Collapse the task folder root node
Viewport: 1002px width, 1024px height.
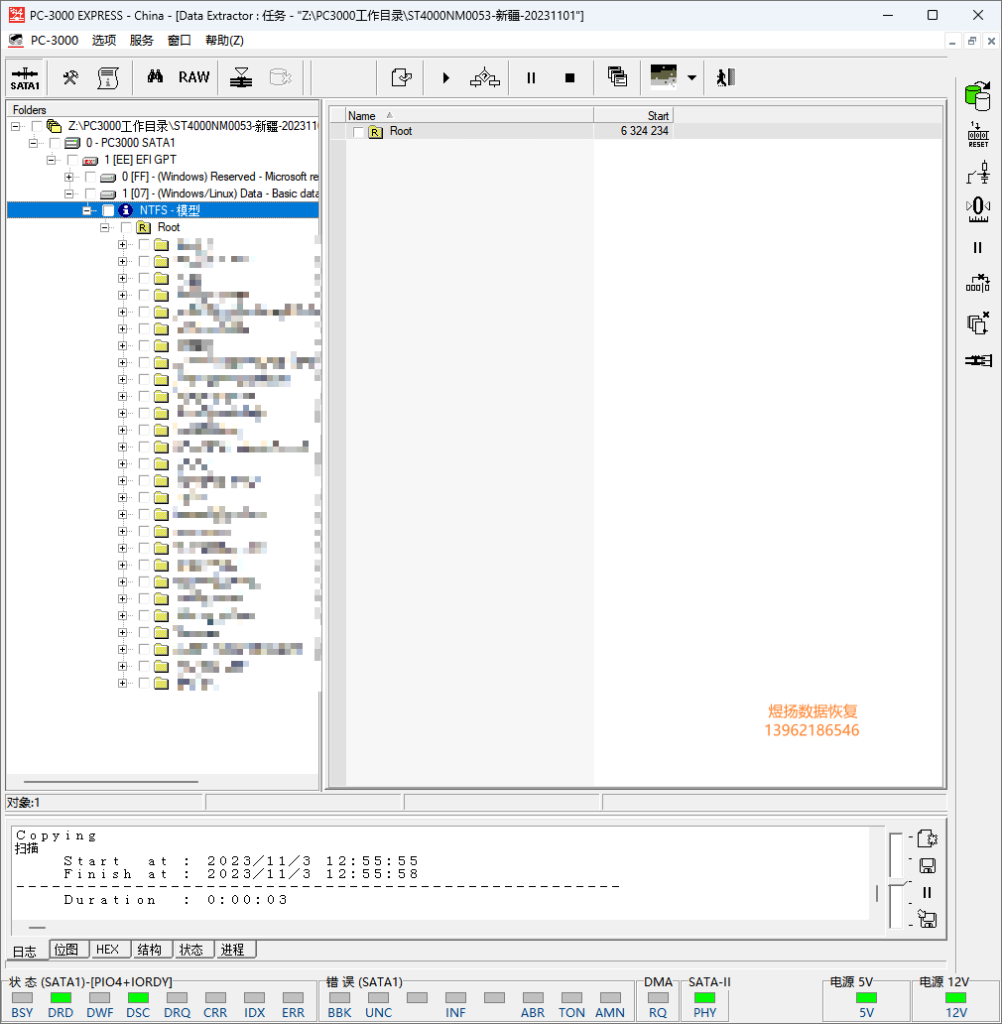point(15,126)
